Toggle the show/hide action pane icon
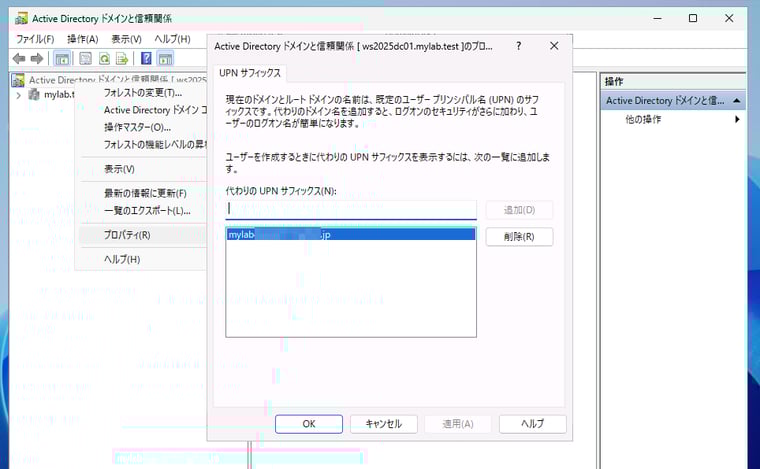Viewport: 760px width, 469px height. [165, 59]
